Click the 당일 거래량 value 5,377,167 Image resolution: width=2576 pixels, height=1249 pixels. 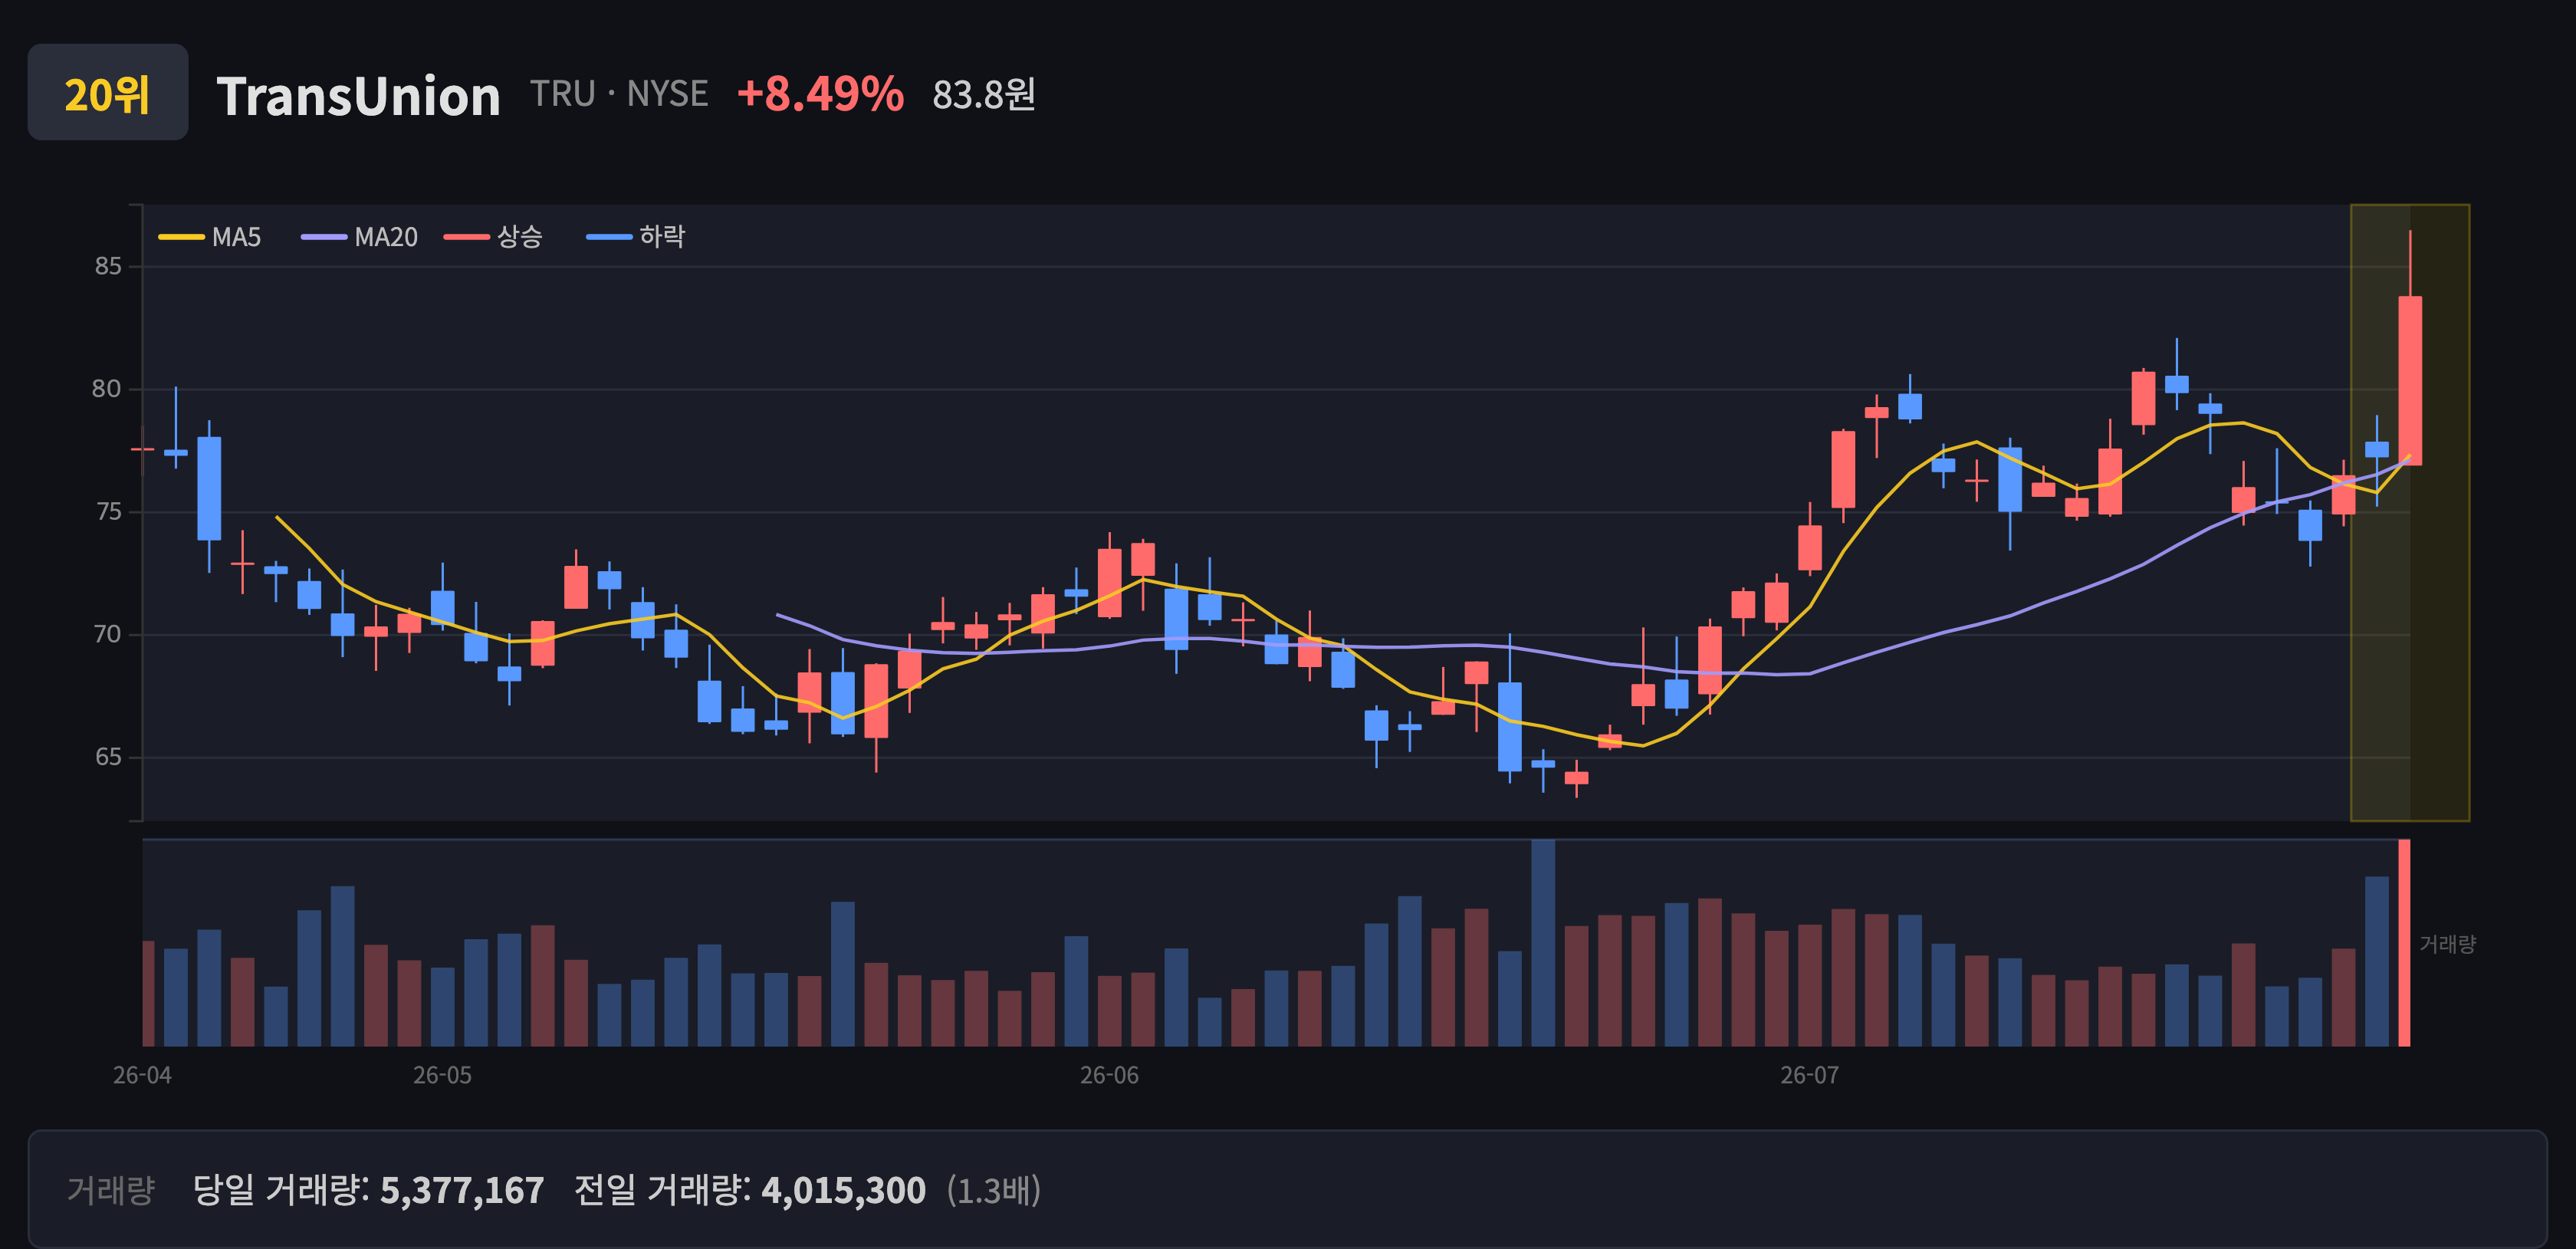[462, 1190]
